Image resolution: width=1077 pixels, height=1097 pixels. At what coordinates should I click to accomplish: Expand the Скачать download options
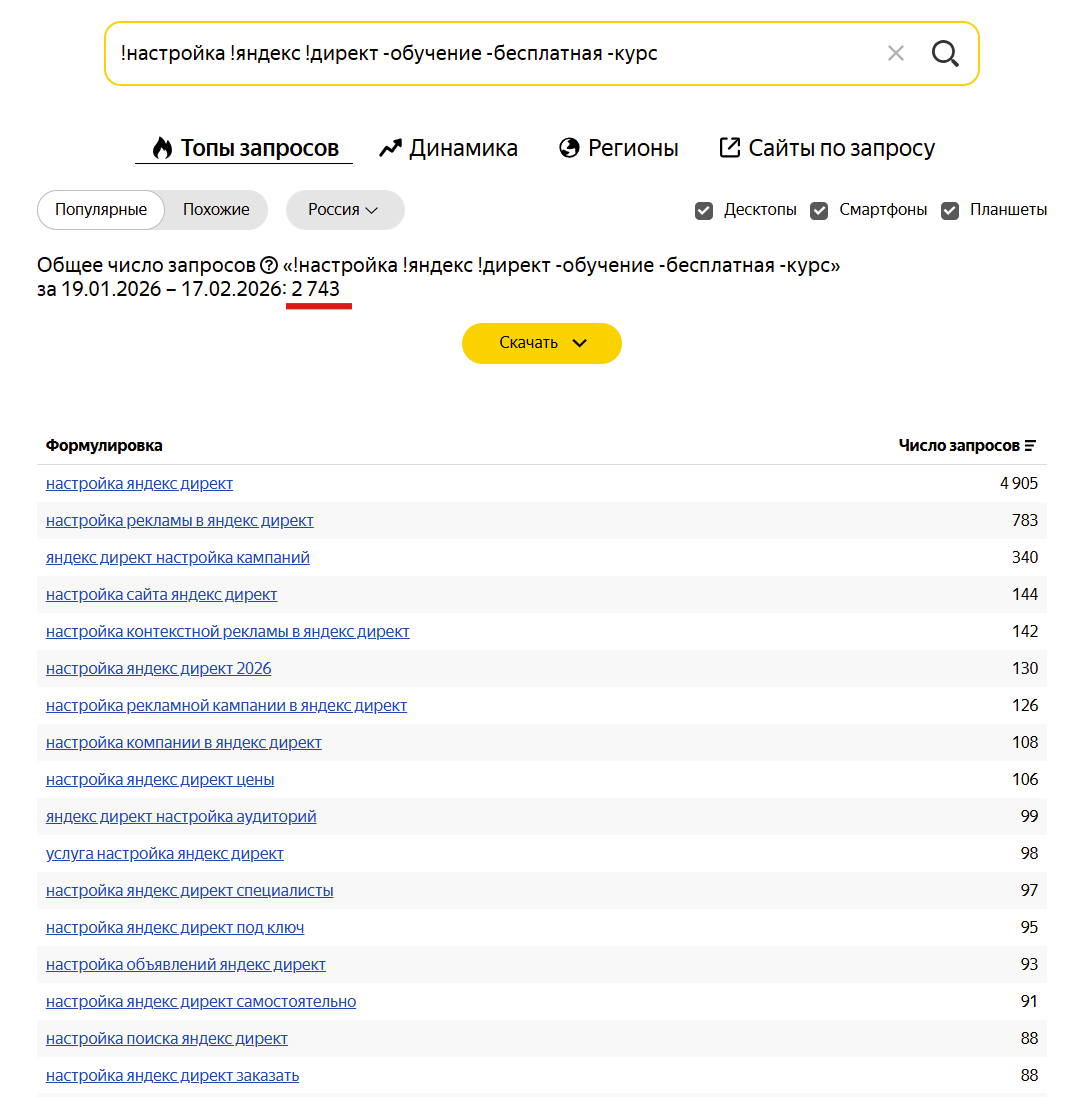pos(541,343)
